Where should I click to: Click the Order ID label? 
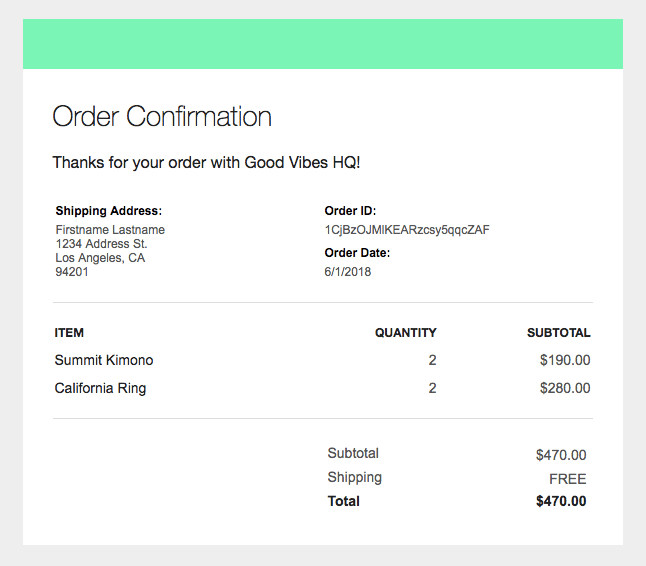click(350, 211)
